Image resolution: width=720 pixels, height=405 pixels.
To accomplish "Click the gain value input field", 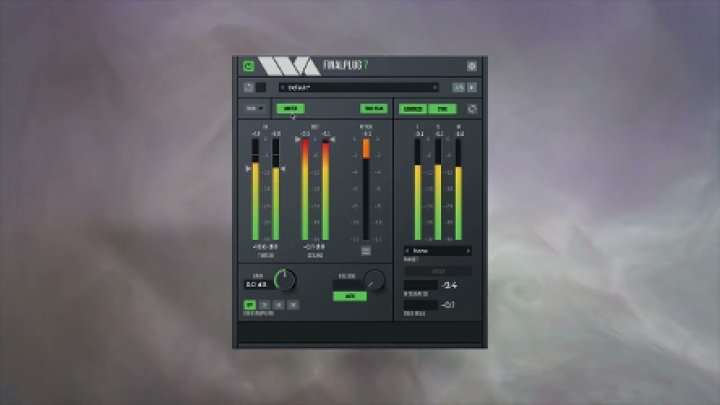I will [257, 285].
